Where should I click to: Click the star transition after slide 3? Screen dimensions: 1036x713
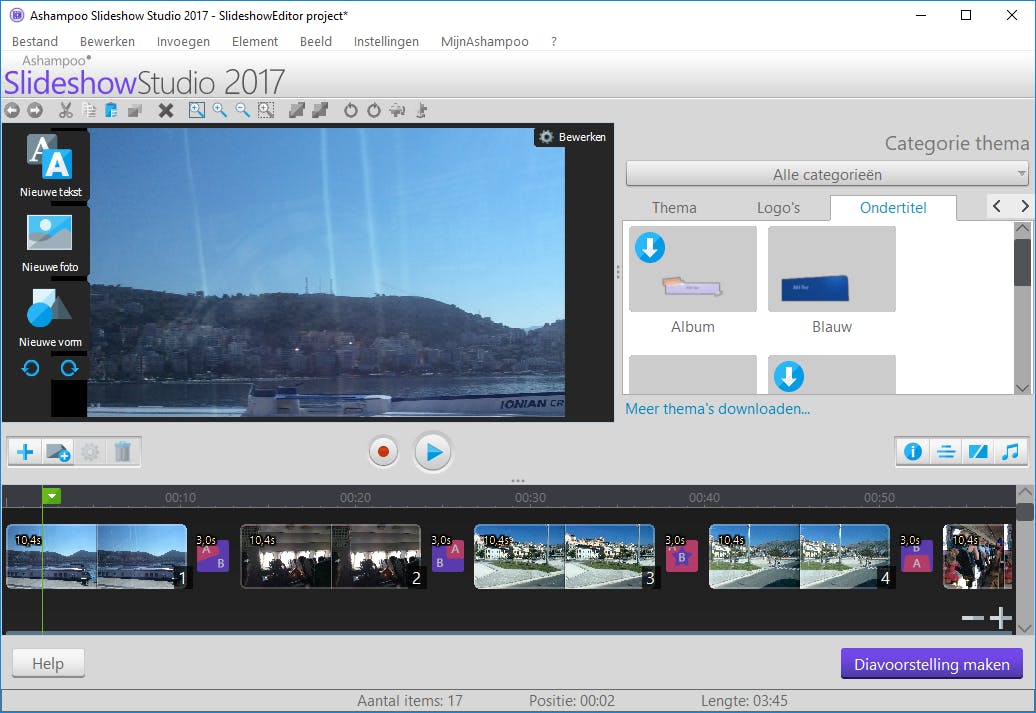[681, 555]
